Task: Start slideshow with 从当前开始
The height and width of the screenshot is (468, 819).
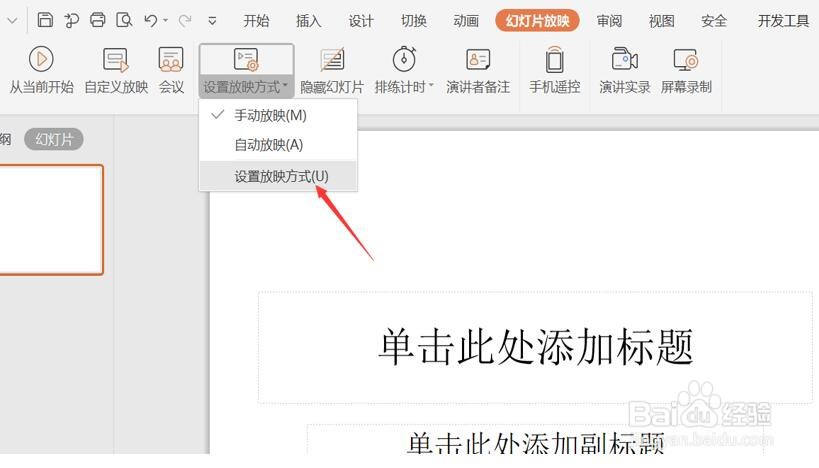Action: click(42, 71)
